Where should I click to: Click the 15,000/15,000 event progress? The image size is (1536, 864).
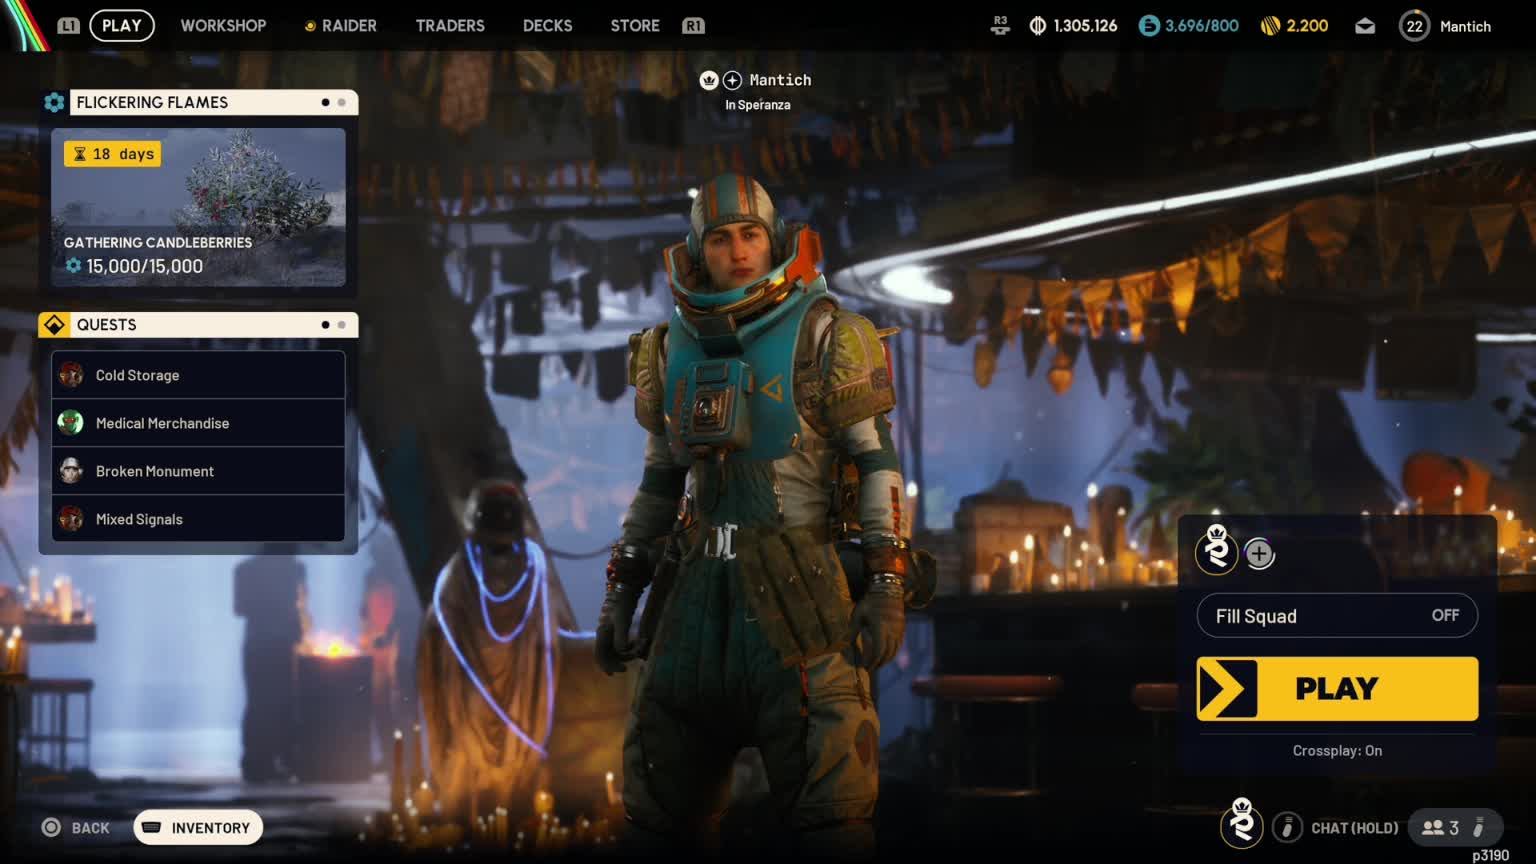[x=134, y=266]
